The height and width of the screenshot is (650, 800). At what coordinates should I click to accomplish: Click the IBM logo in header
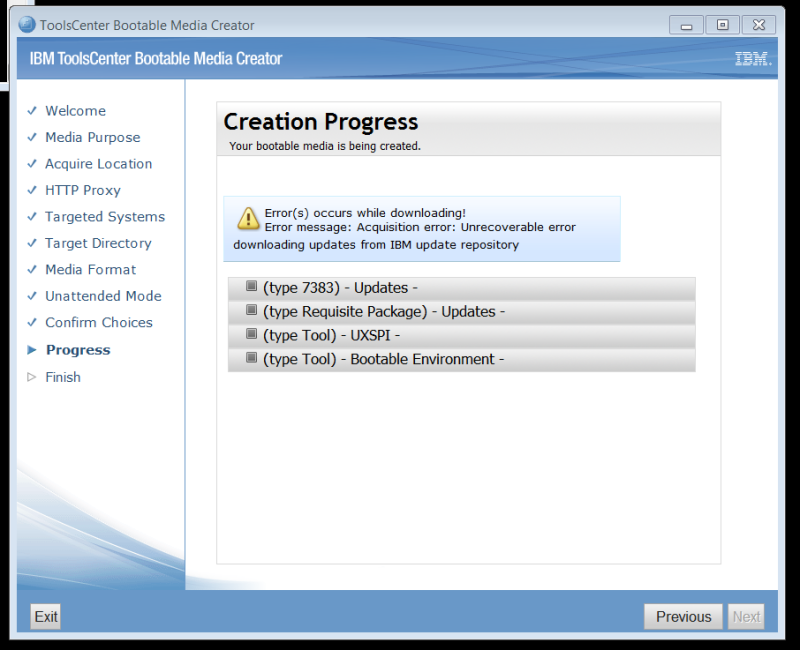pyautogui.click(x=753, y=59)
